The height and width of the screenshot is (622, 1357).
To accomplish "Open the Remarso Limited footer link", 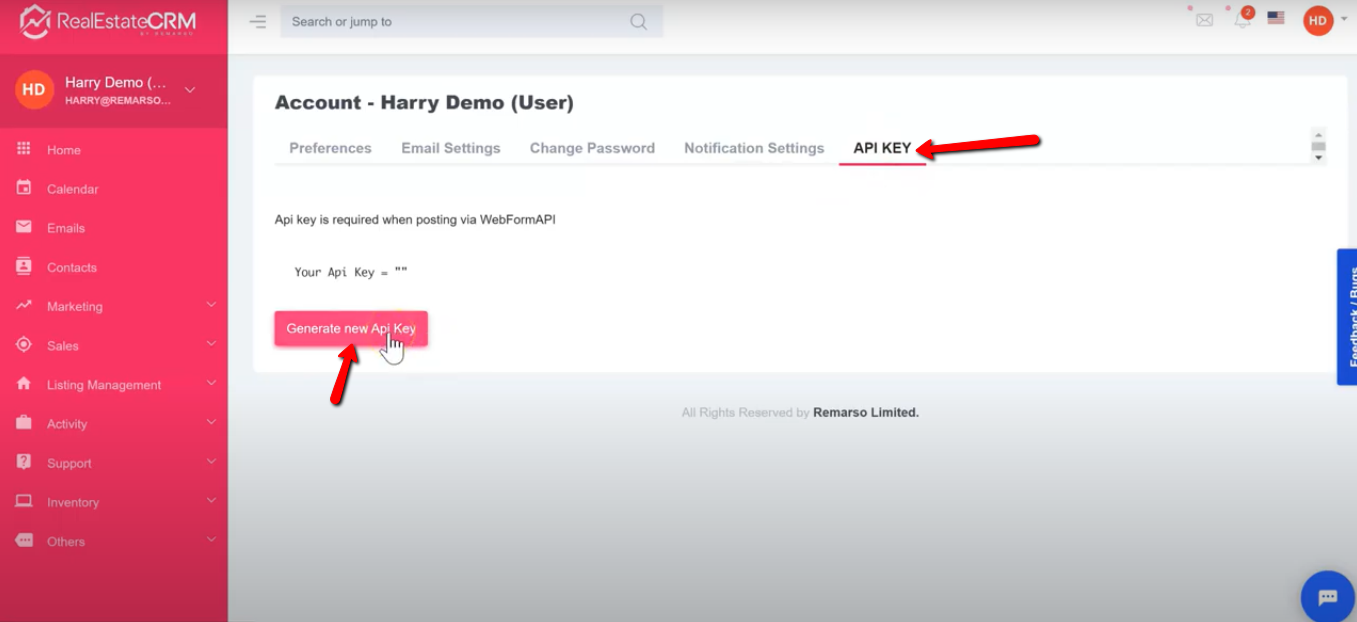I will 865,412.
